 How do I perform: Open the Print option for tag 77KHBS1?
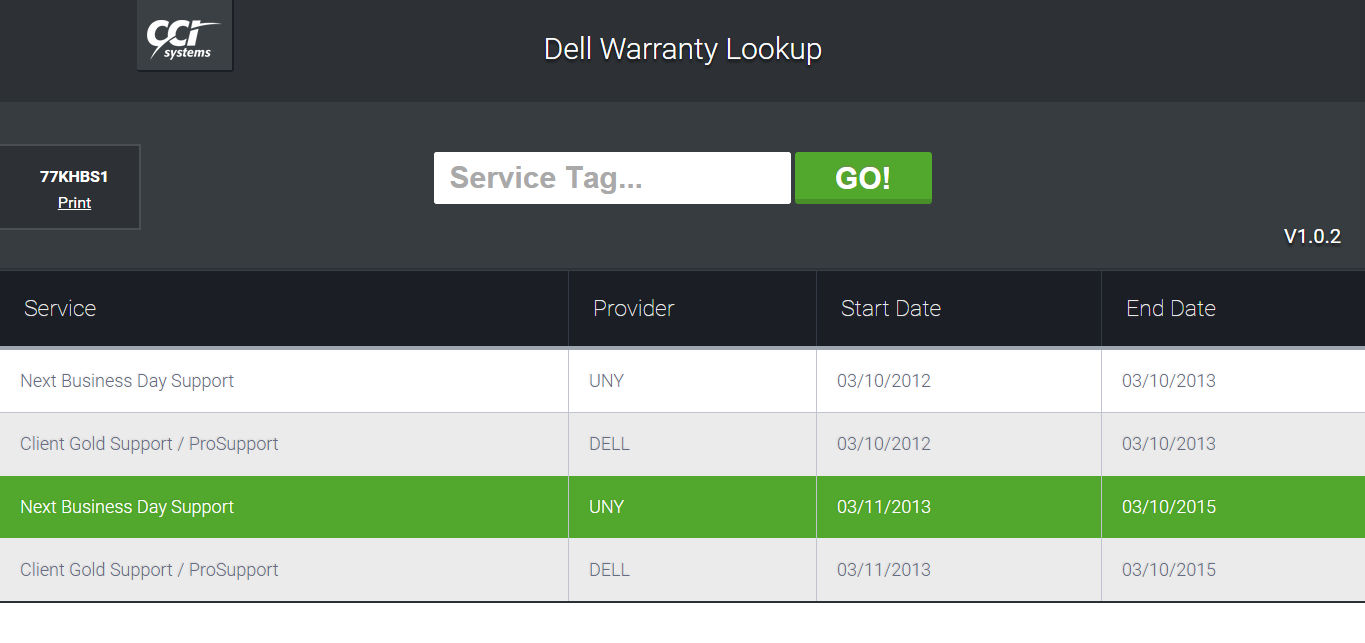(x=73, y=202)
